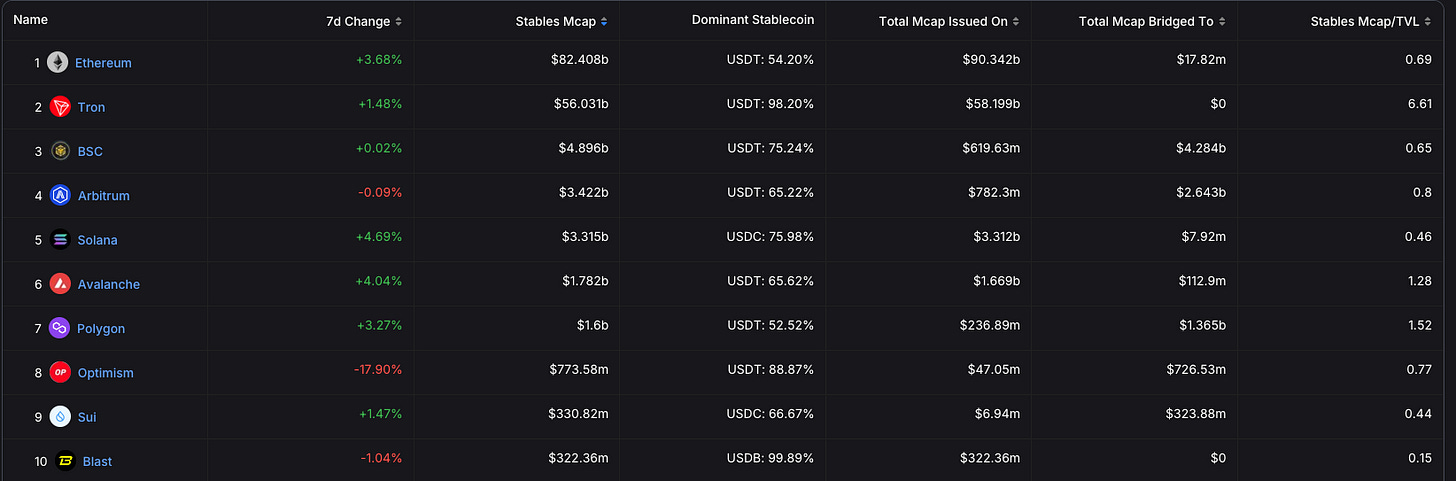Click the Ethereum chain logo icon

coord(57,63)
